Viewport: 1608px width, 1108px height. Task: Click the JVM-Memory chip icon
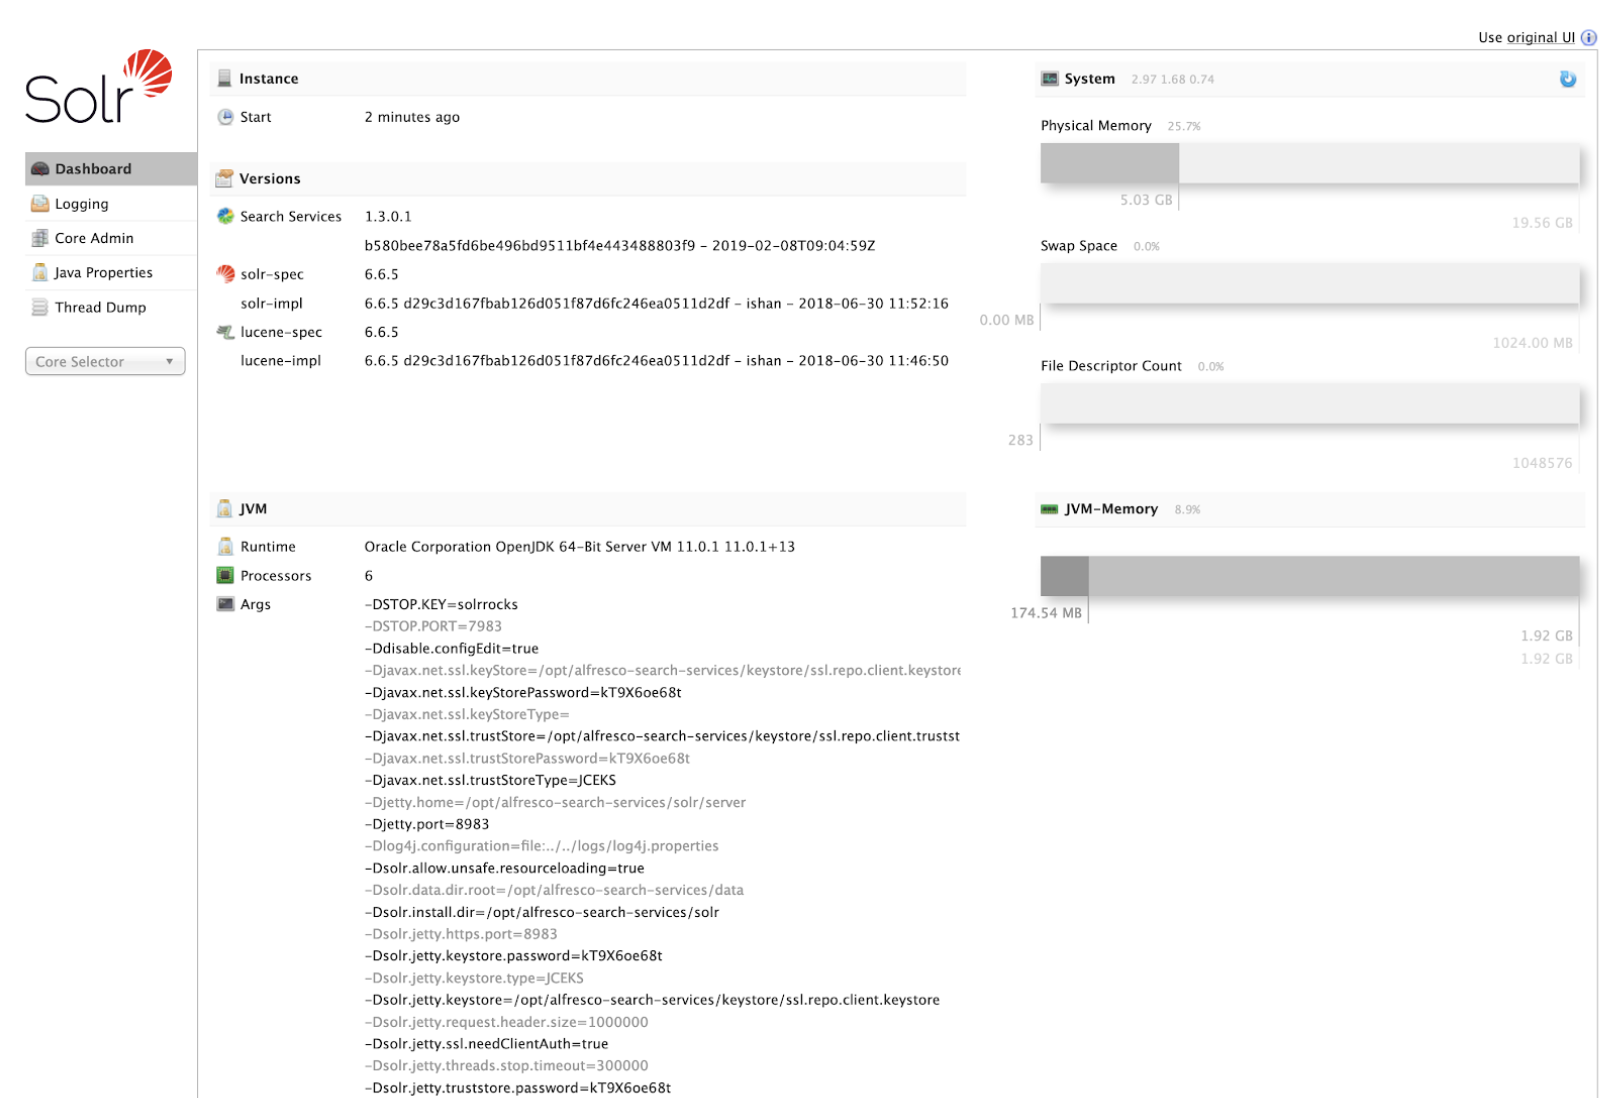click(1049, 509)
